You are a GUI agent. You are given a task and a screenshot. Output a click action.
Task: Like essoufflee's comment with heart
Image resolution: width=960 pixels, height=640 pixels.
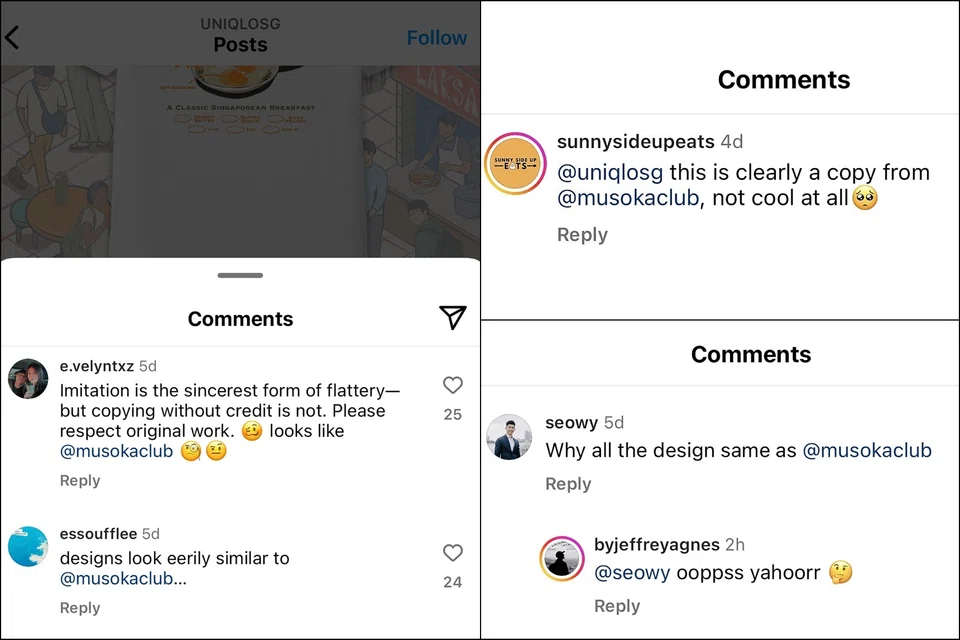pyautogui.click(x=453, y=553)
